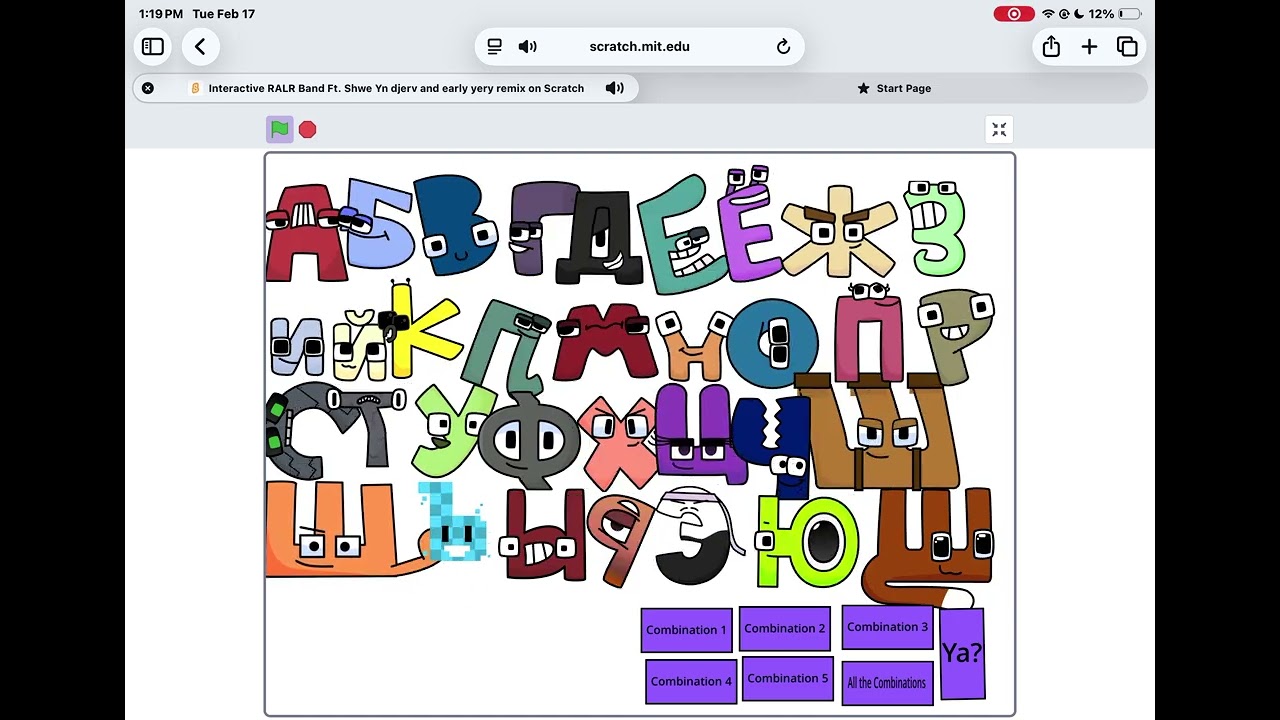1280x720 pixels.
Task: Close the Interactive RALR Band tab
Action: point(148,88)
